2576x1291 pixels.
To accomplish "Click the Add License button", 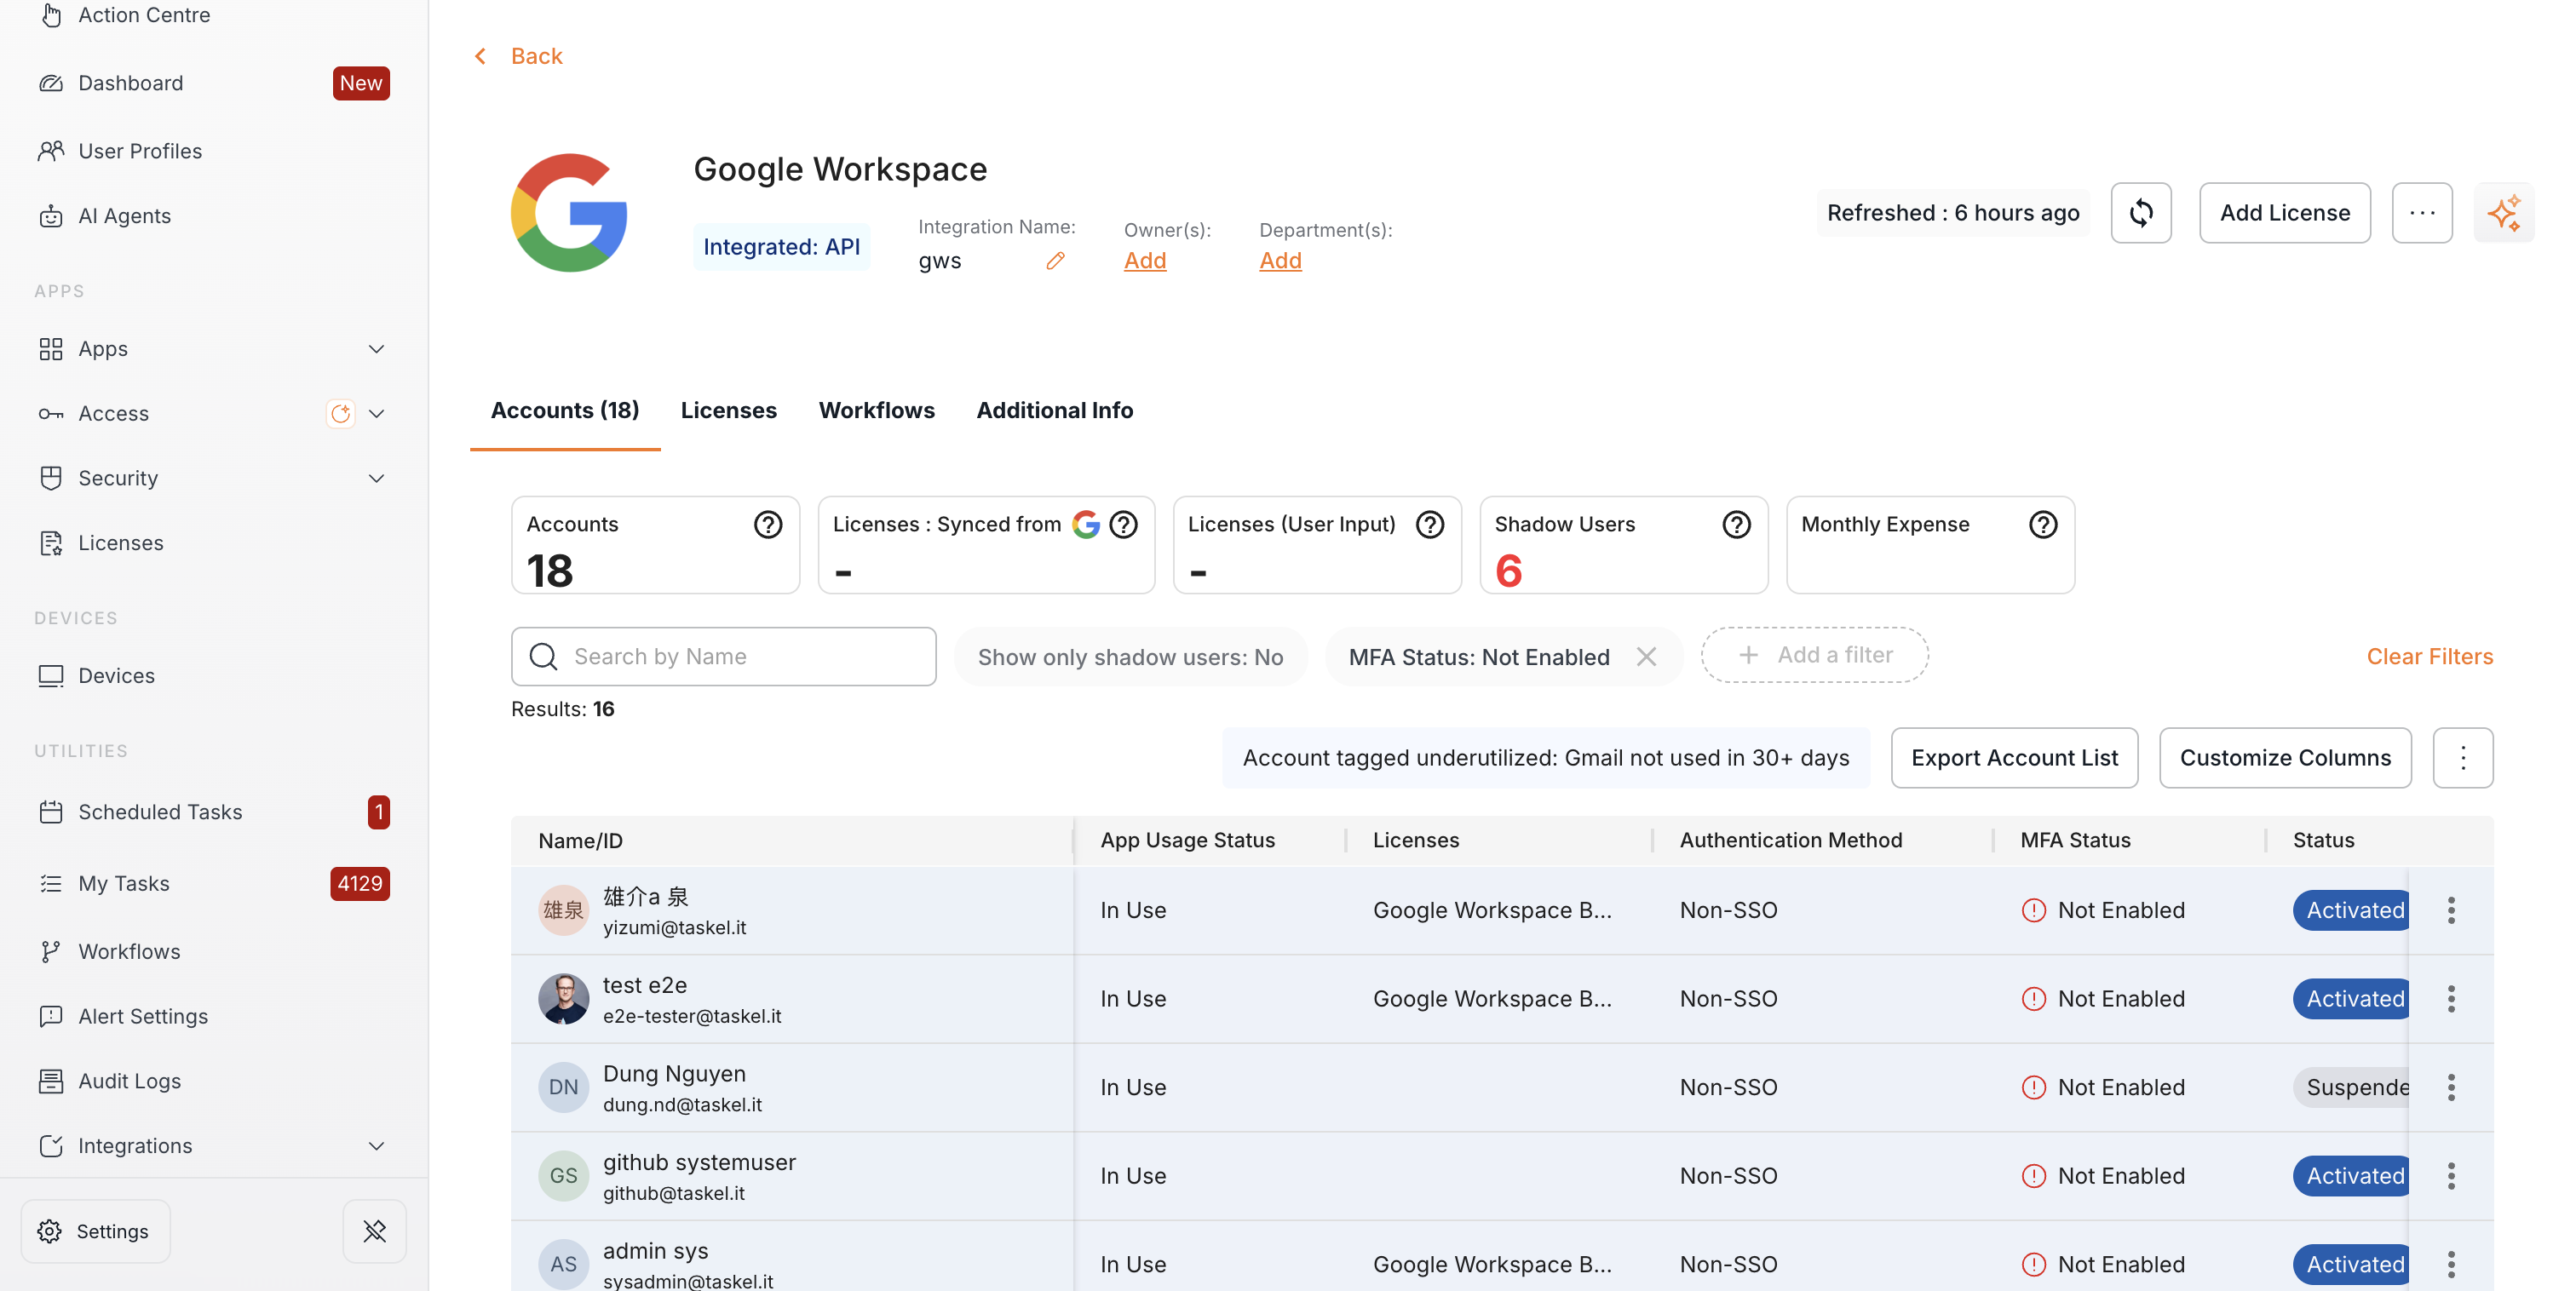I will click(x=2284, y=213).
